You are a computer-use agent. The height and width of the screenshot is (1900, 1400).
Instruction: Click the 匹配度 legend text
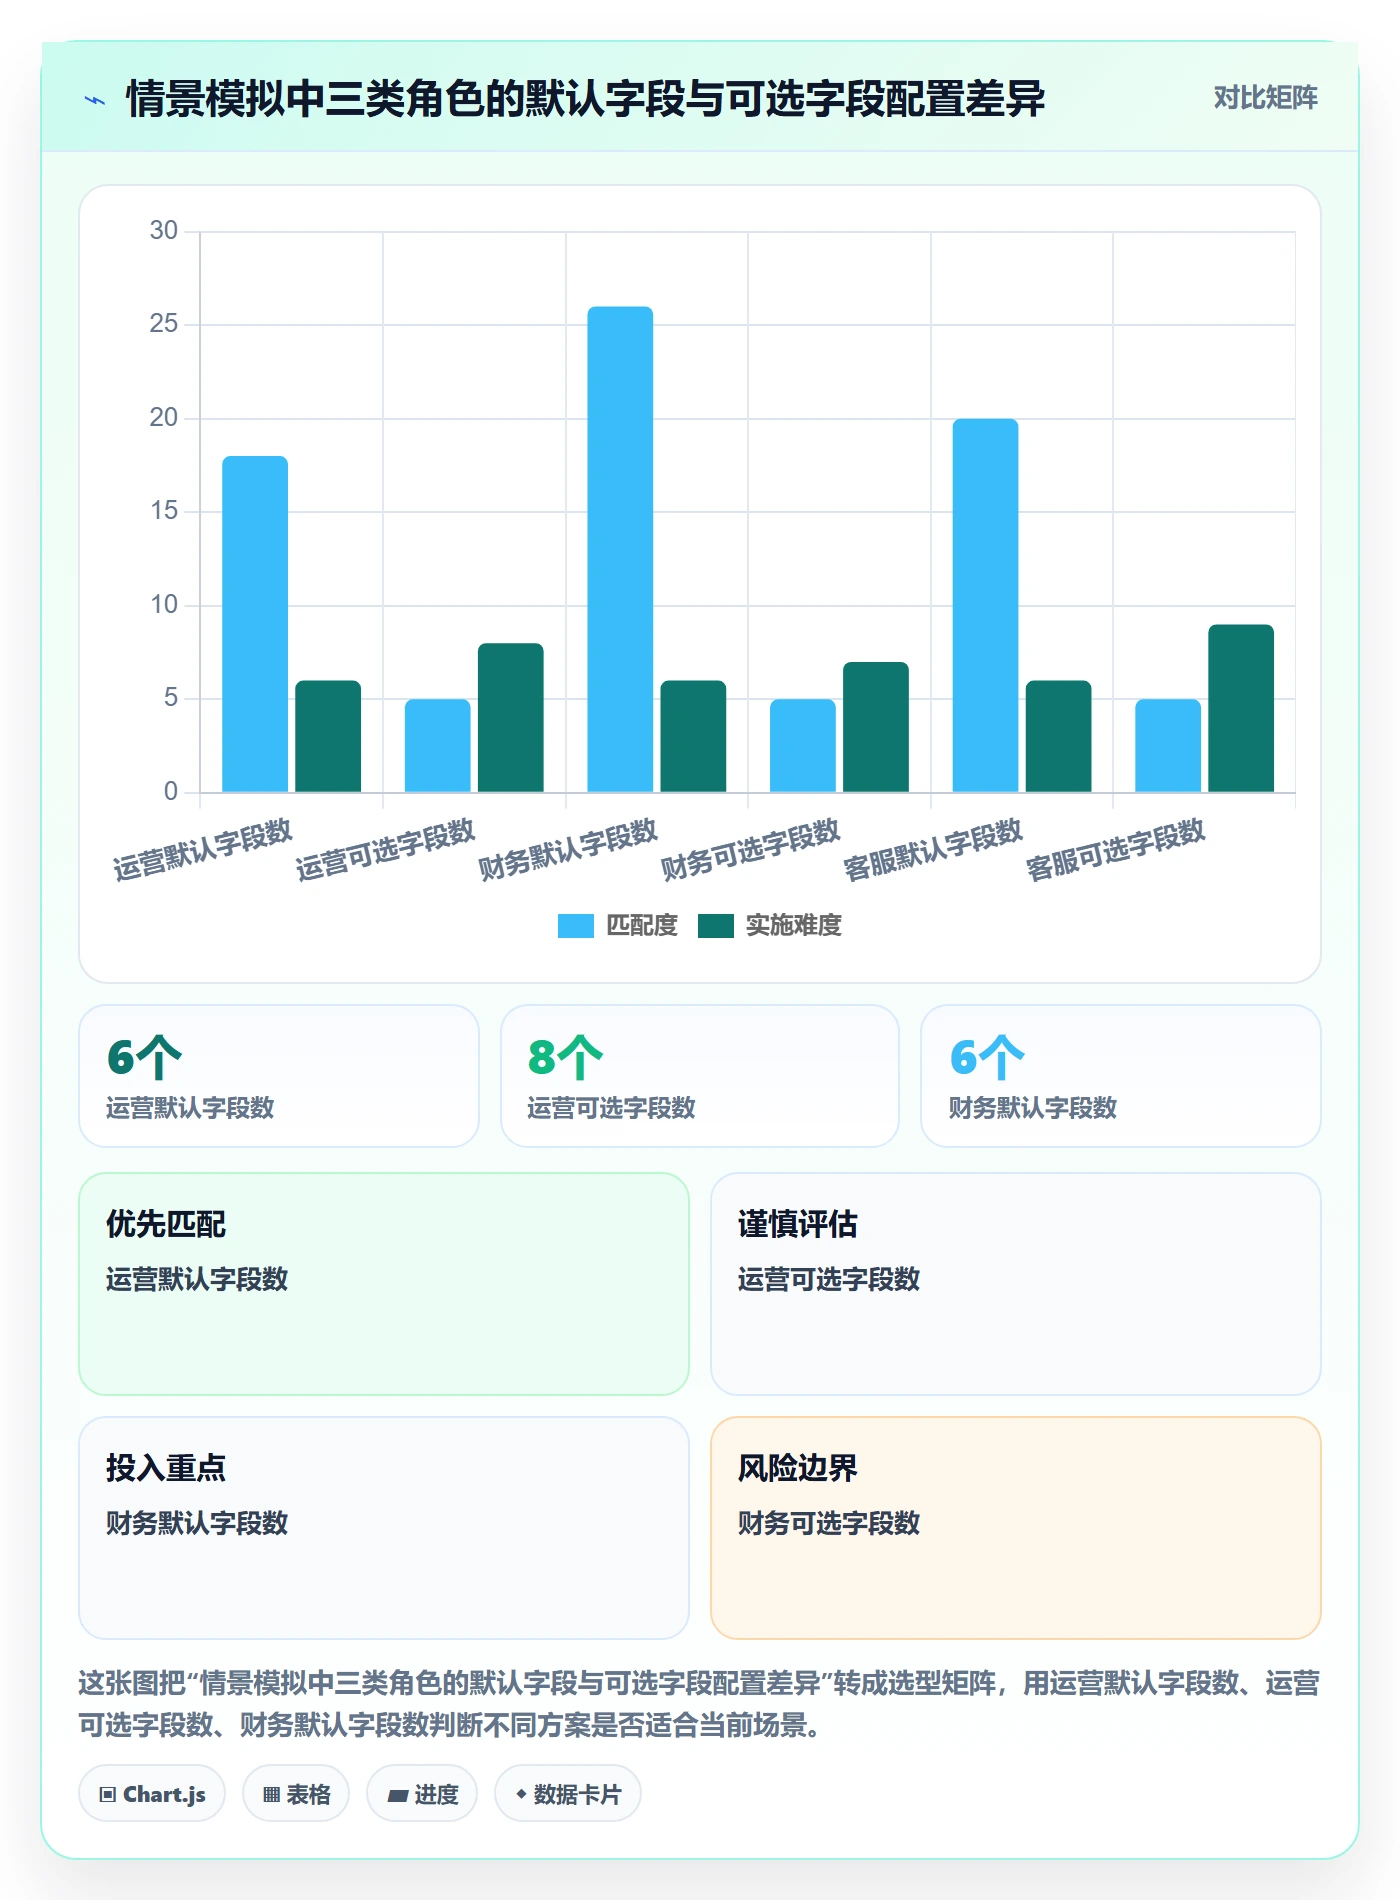(x=642, y=926)
